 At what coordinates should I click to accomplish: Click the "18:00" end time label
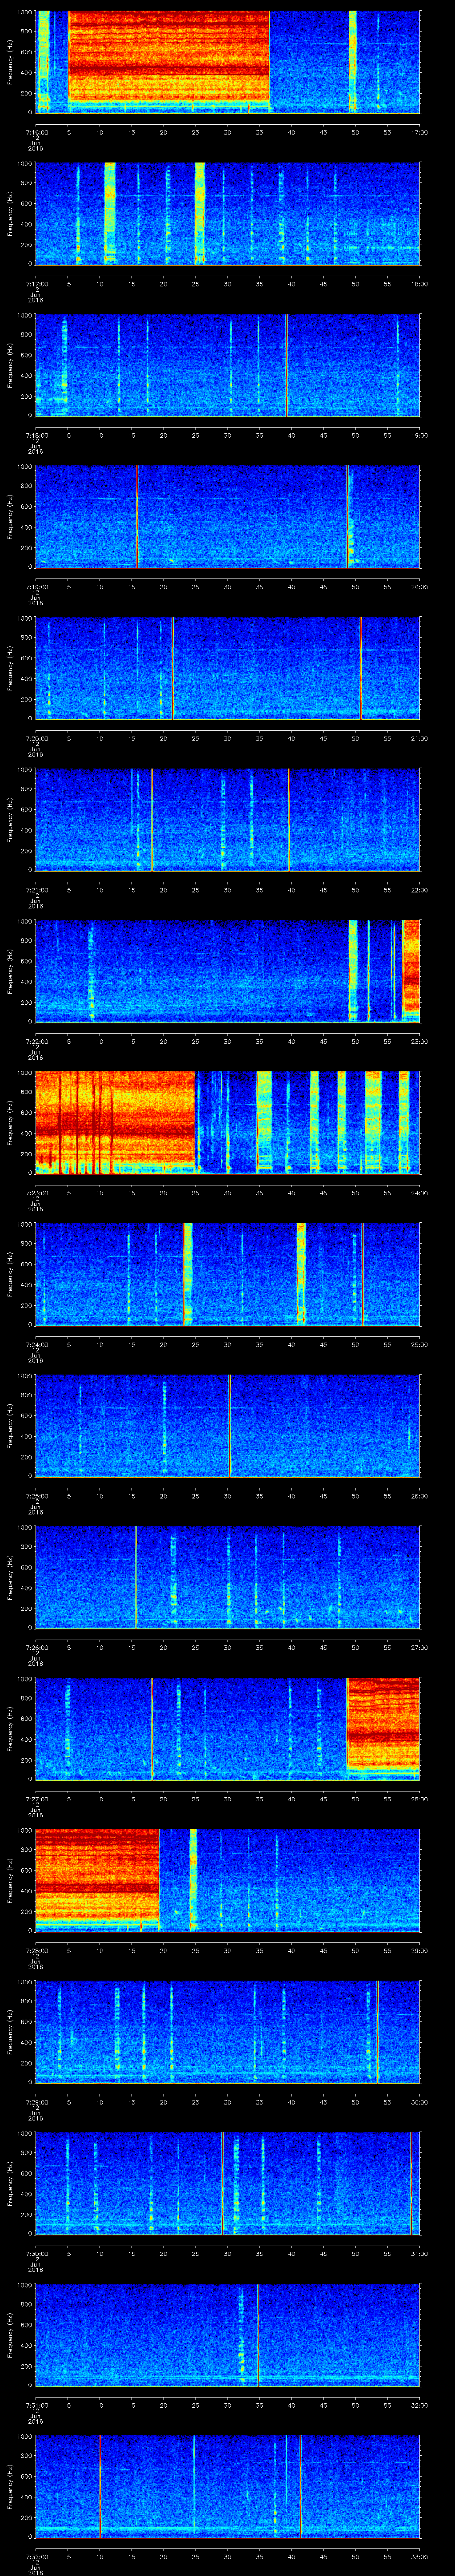(x=419, y=284)
